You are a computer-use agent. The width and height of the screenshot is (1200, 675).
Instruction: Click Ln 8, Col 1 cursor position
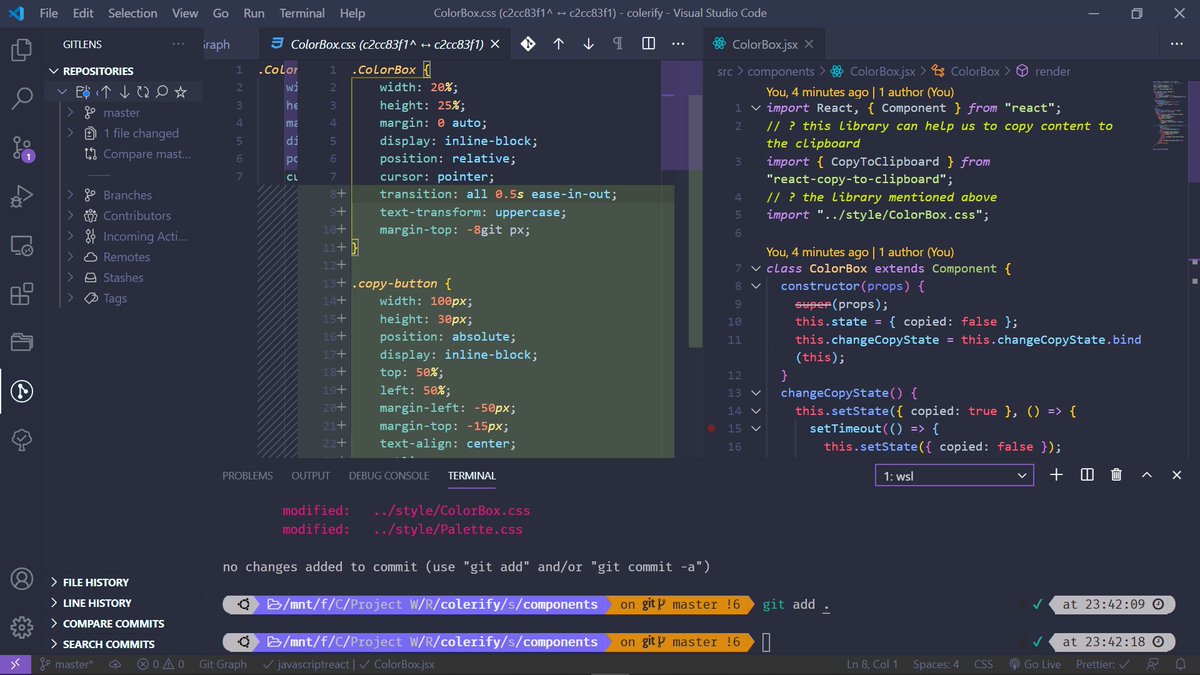873,664
